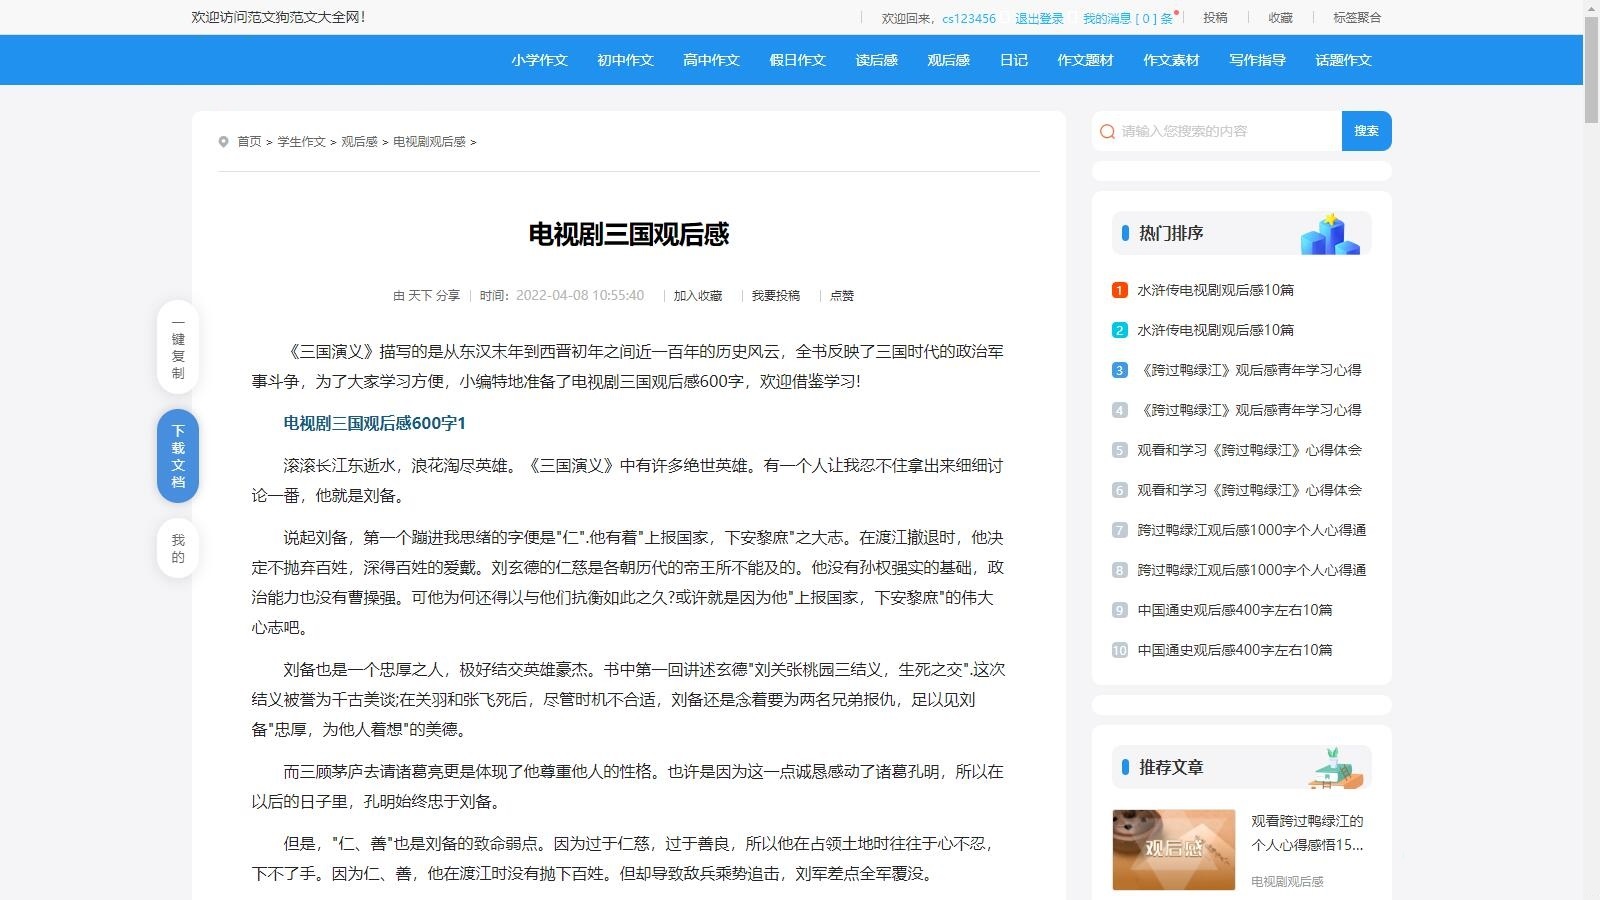The image size is (1600, 900).
Task: Click the location pin icon beside the breadcrumb
Action: 224,141
